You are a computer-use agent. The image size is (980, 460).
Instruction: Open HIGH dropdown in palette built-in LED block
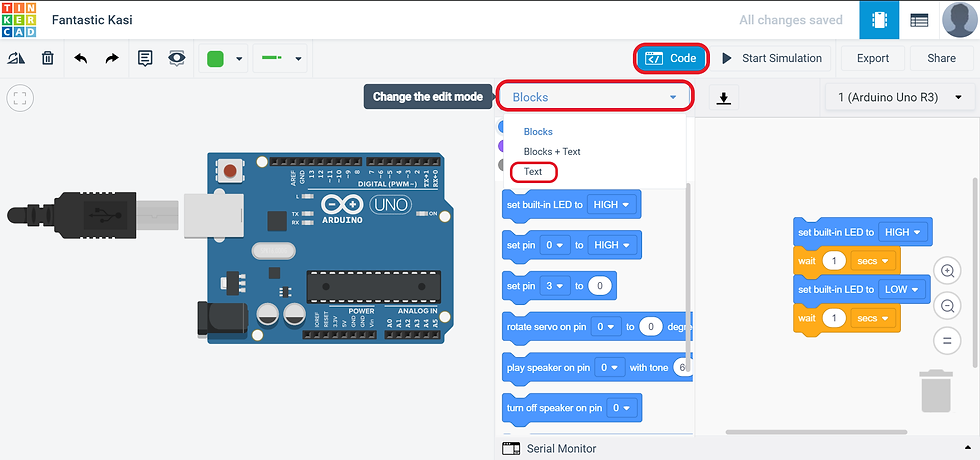pyautogui.click(x=611, y=204)
